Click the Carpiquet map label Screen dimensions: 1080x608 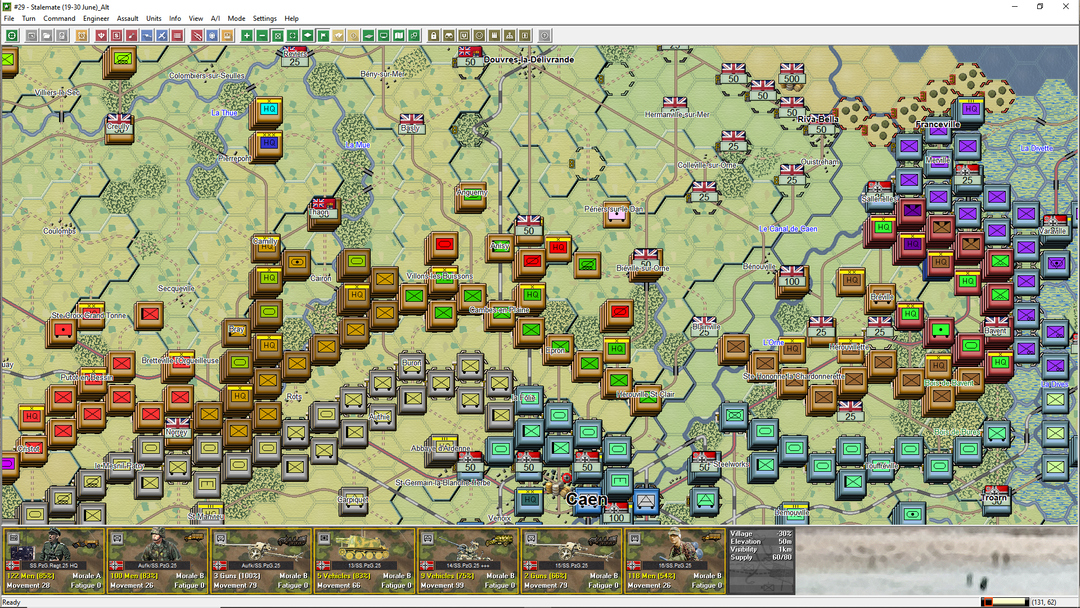[353, 499]
